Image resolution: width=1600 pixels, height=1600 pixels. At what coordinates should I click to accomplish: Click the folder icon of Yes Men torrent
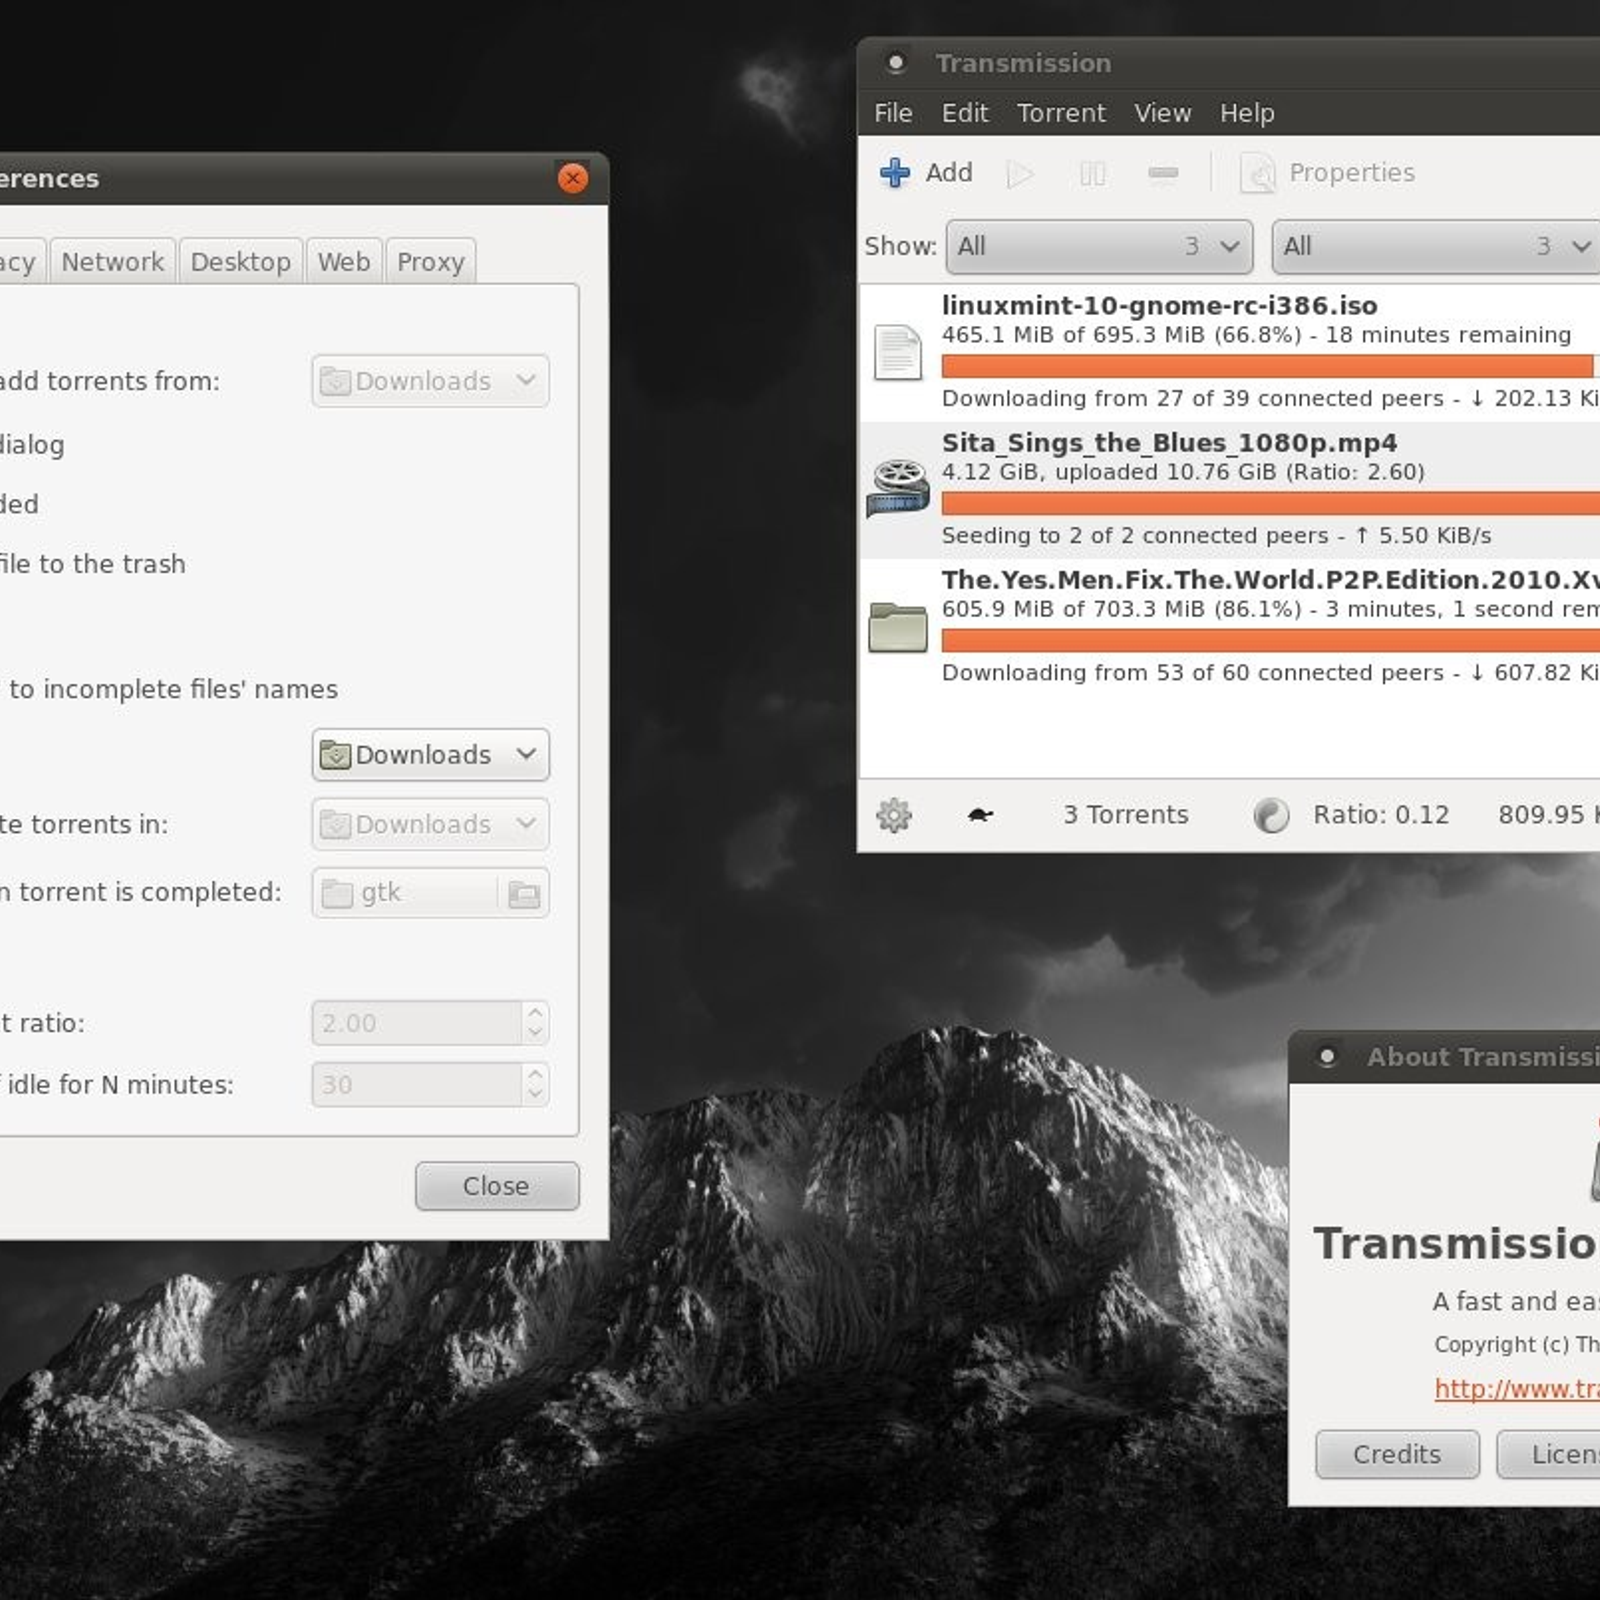(897, 627)
